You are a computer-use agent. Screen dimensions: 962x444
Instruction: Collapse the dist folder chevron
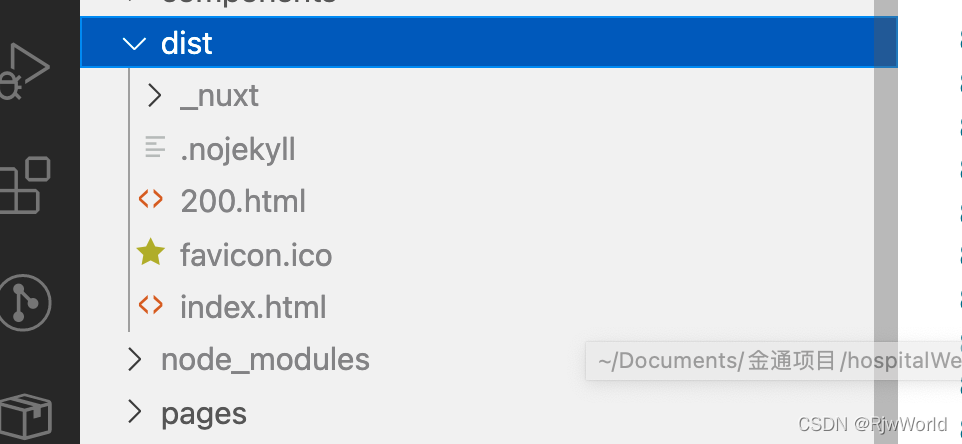(x=134, y=43)
